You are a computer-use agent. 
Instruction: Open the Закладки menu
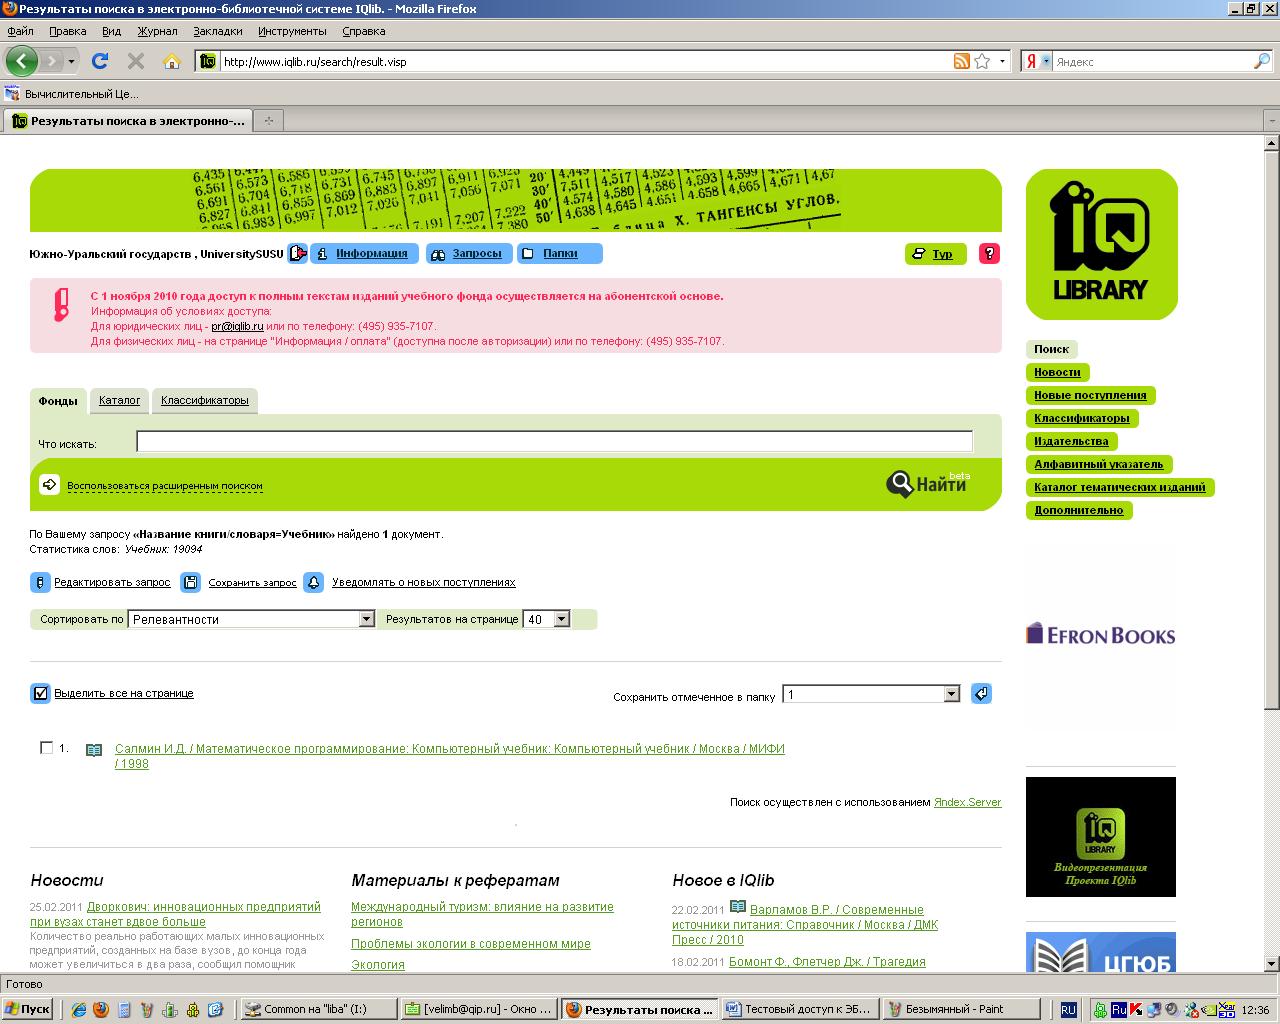[x=217, y=31]
